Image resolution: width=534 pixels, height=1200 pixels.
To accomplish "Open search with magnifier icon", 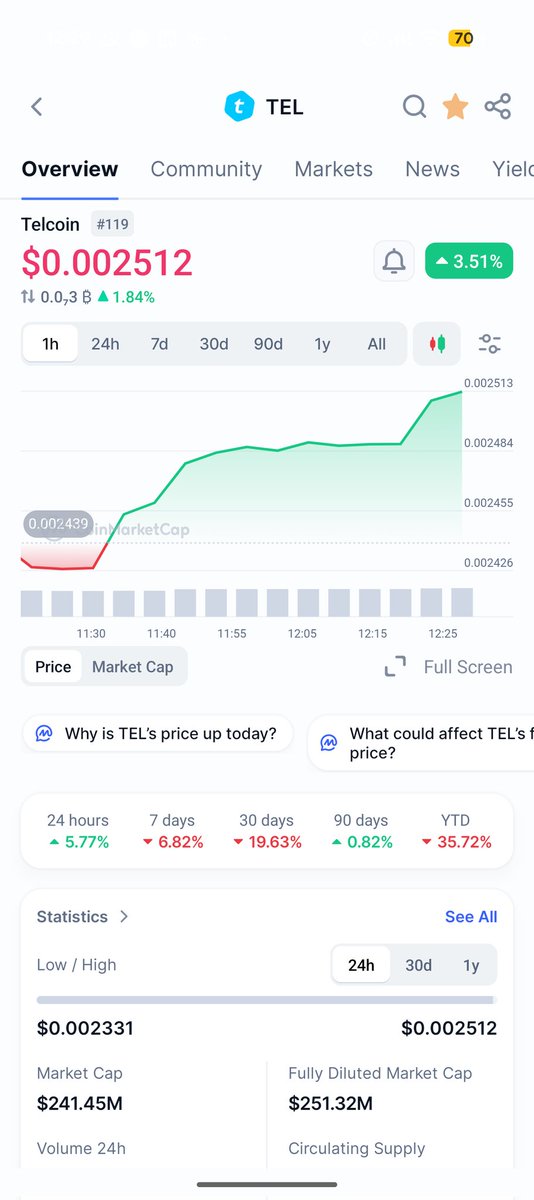I will [414, 106].
